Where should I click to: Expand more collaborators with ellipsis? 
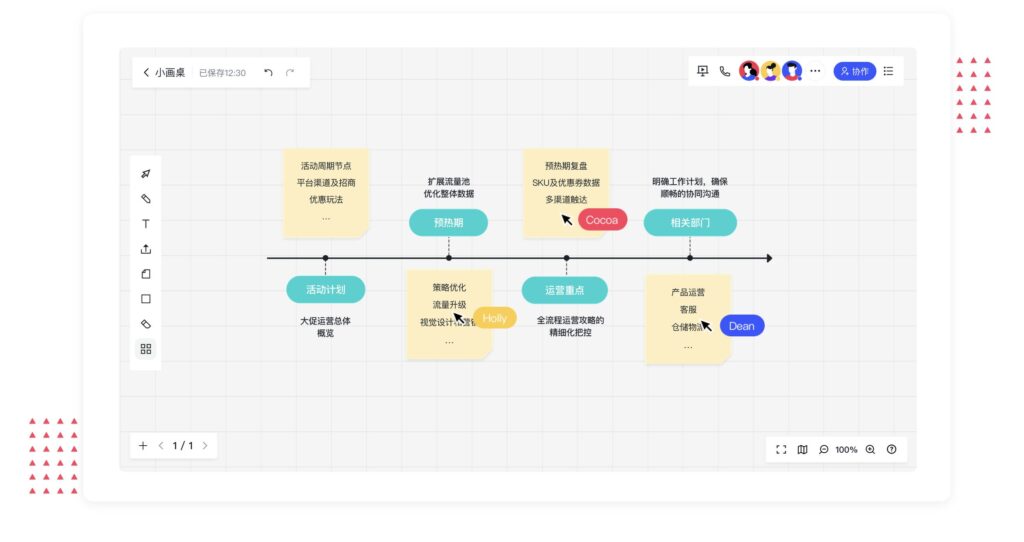[815, 71]
